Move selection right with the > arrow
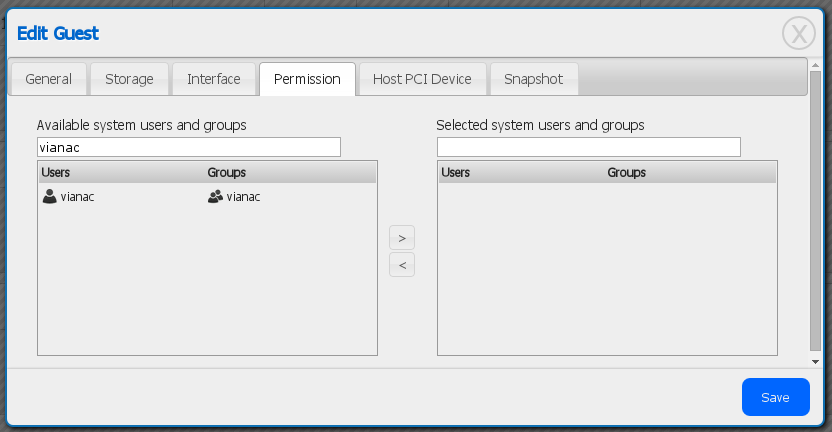832x432 pixels. pos(401,238)
